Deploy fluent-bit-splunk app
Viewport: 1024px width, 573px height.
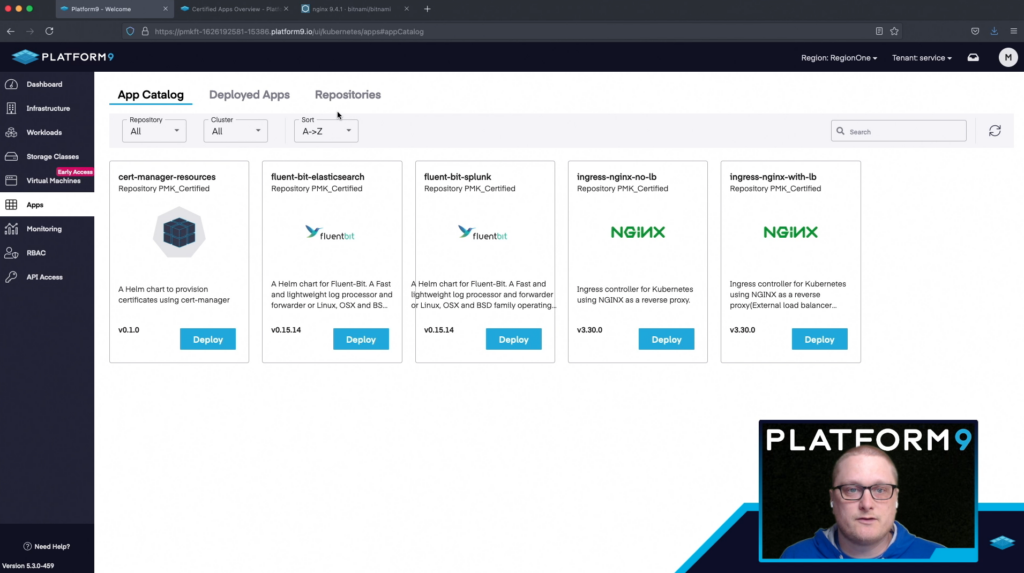tap(513, 339)
